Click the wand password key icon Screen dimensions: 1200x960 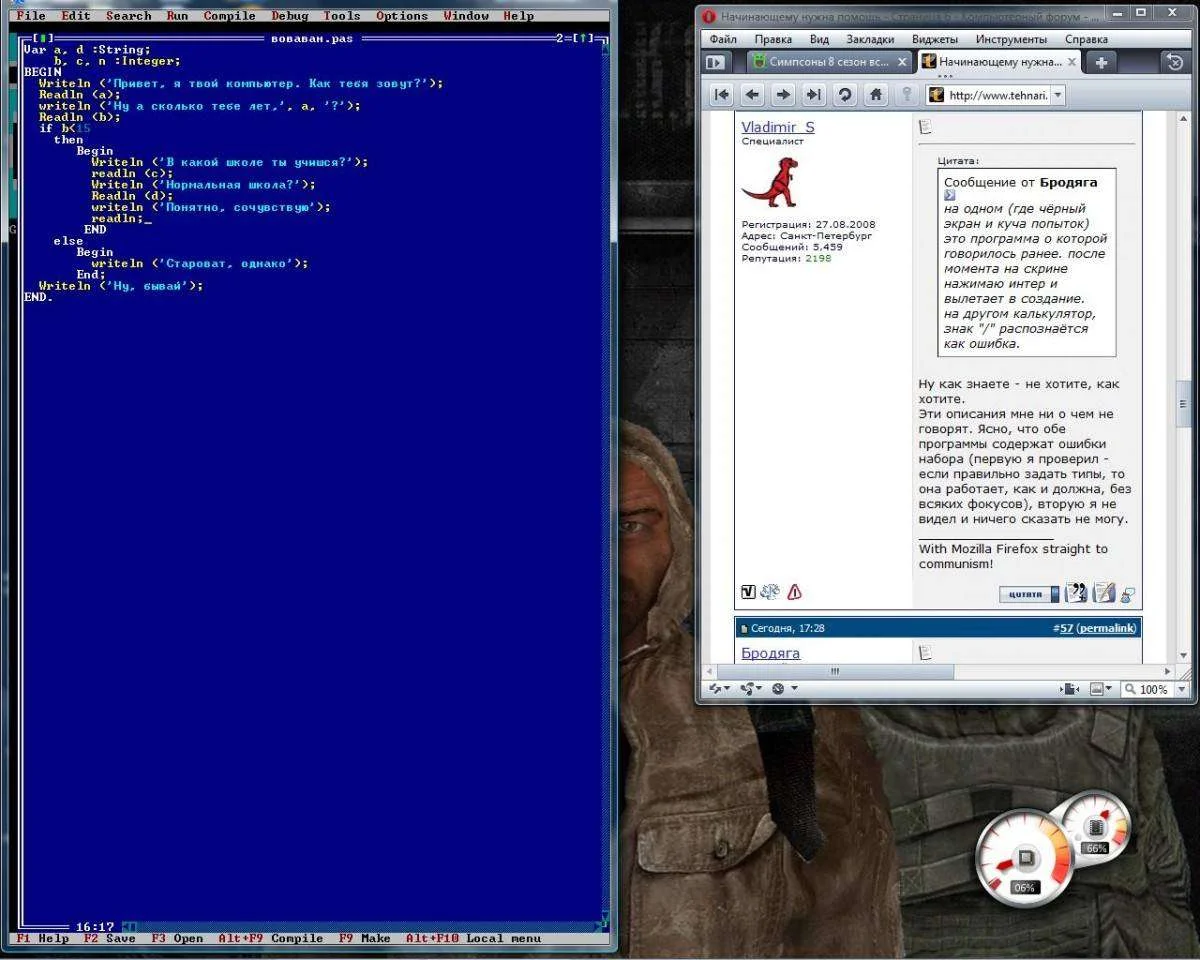[907, 95]
